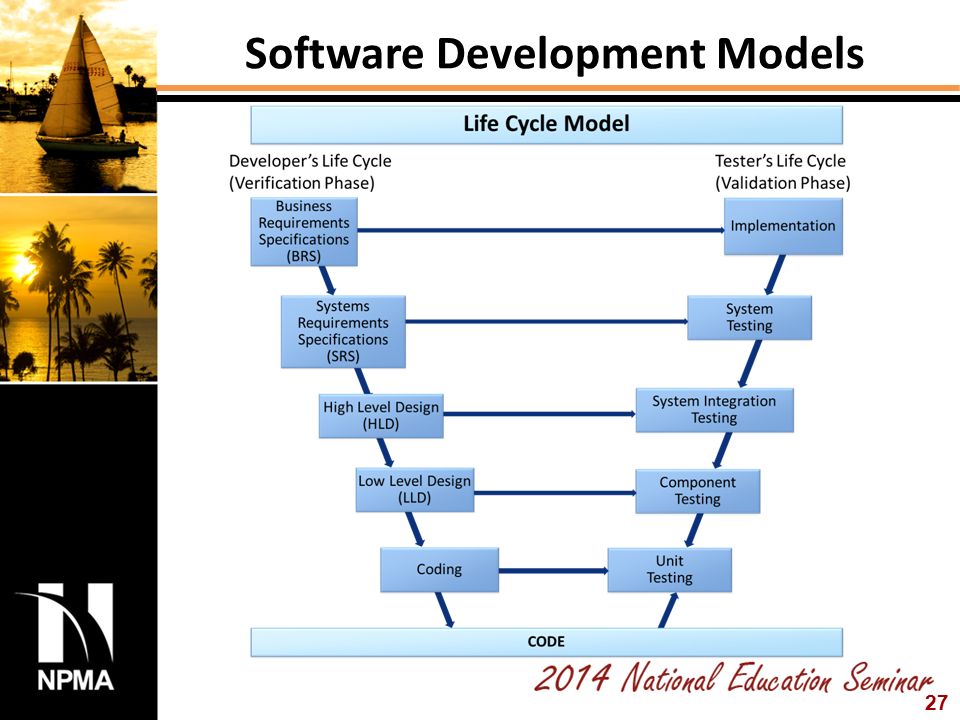
Task: Click the (Verification Phase) text
Action: (x=301, y=183)
